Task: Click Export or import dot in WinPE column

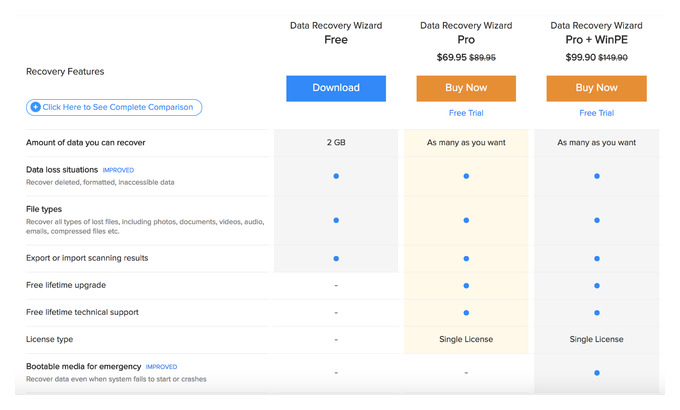Action: 597,259
